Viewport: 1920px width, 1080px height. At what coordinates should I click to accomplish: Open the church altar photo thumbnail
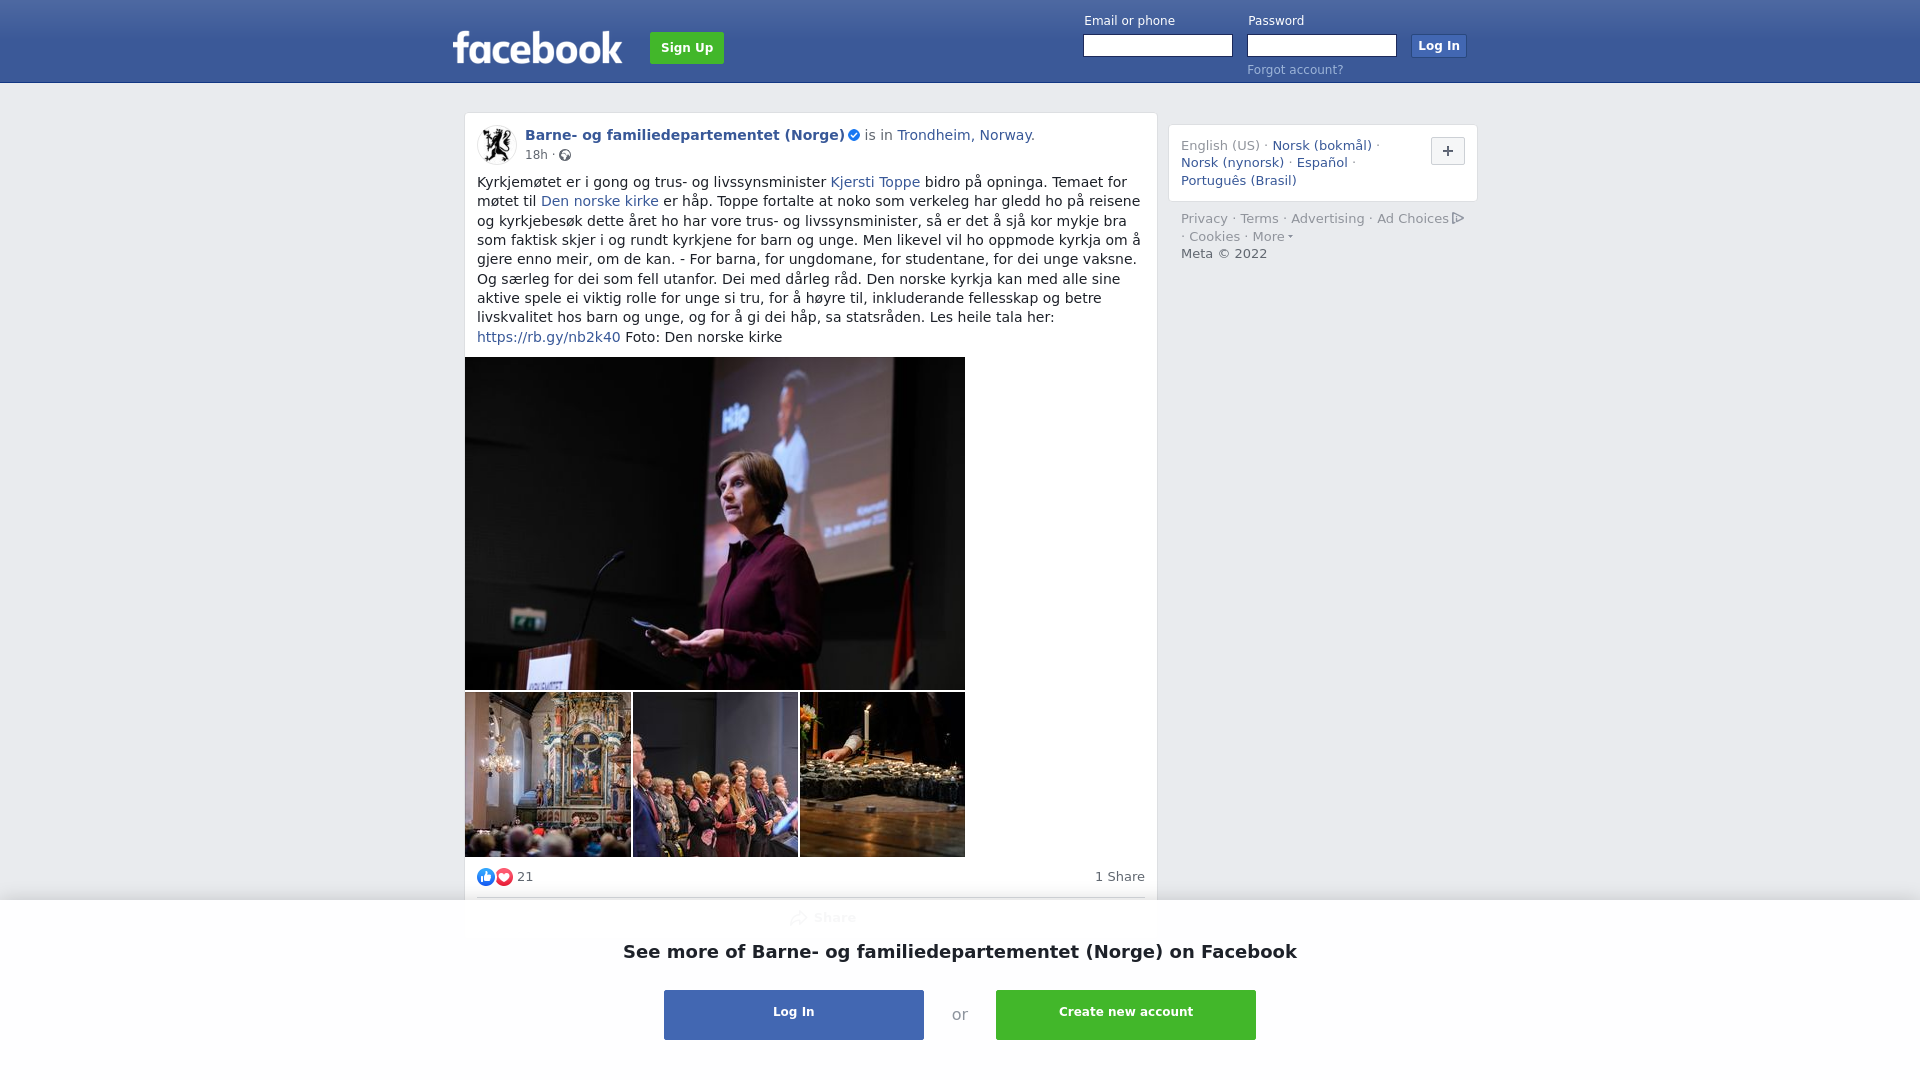548,775
